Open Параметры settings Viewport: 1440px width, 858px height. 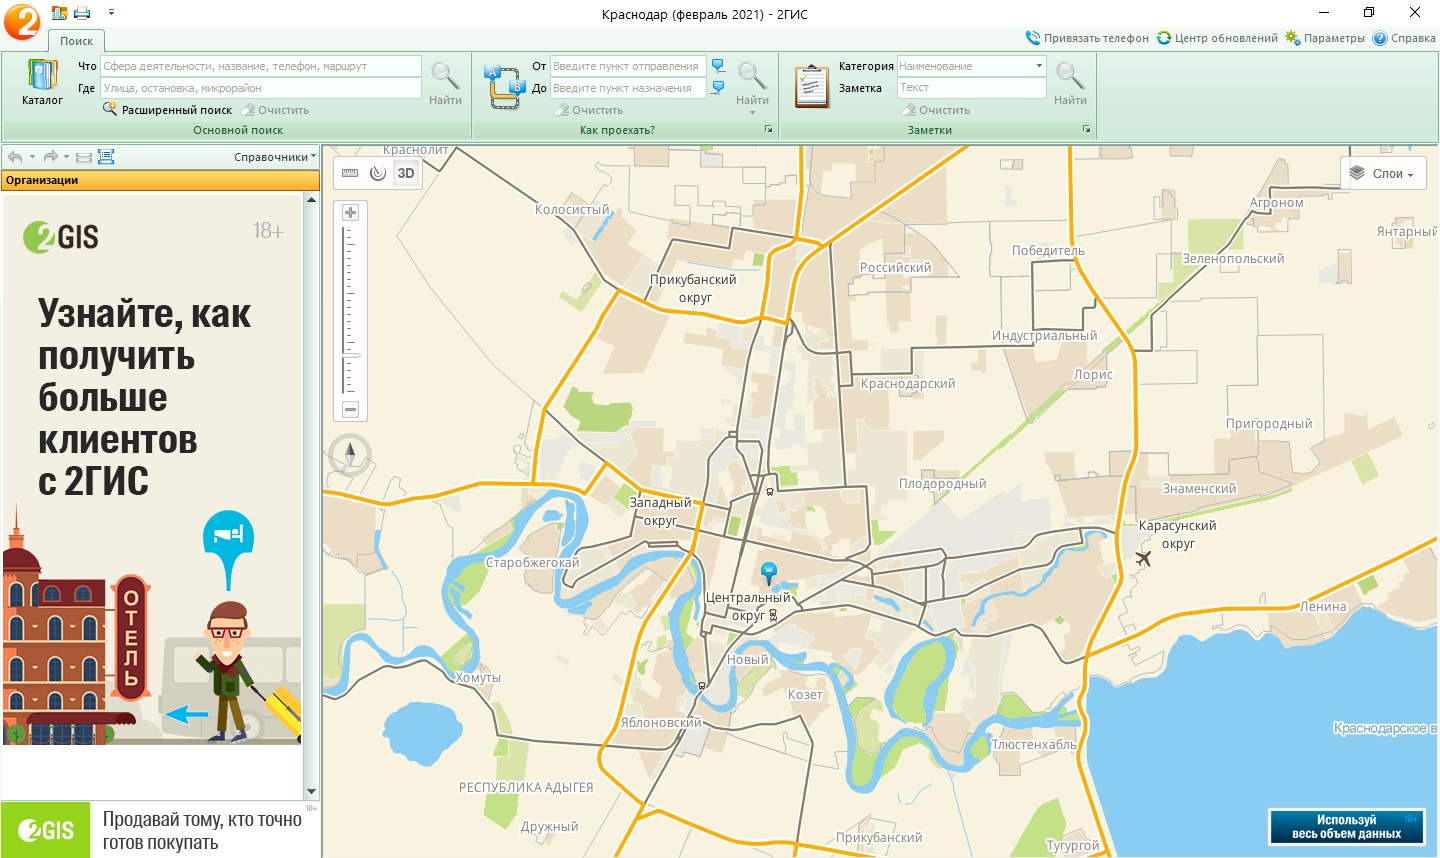[1325, 38]
